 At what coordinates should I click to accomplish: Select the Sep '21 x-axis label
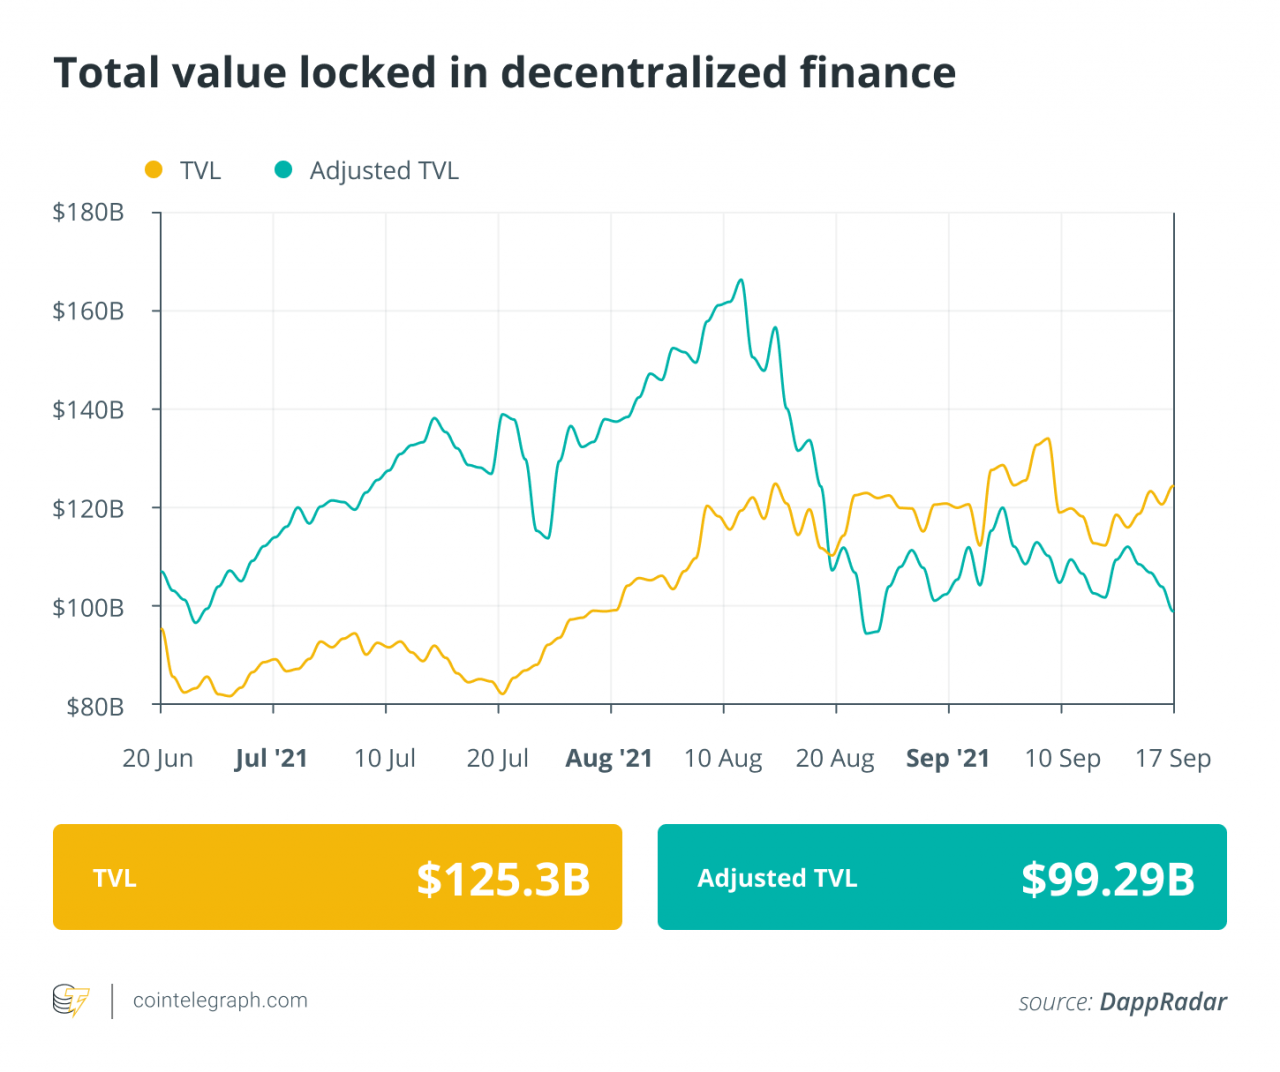pyautogui.click(x=947, y=758)
